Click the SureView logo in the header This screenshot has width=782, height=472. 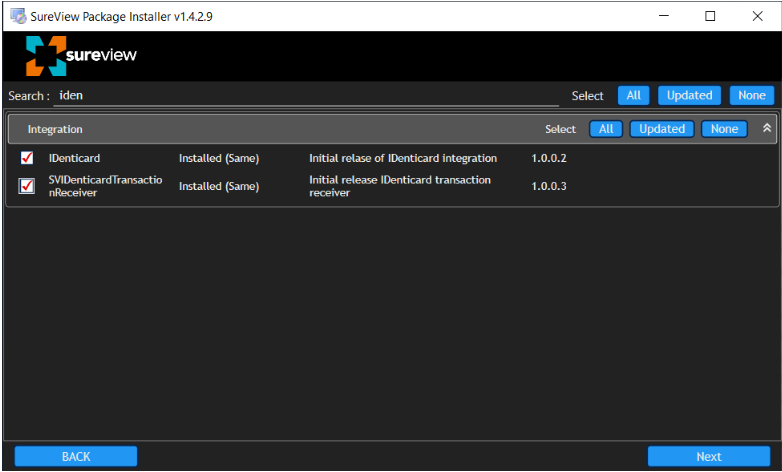tap(81, 55)
